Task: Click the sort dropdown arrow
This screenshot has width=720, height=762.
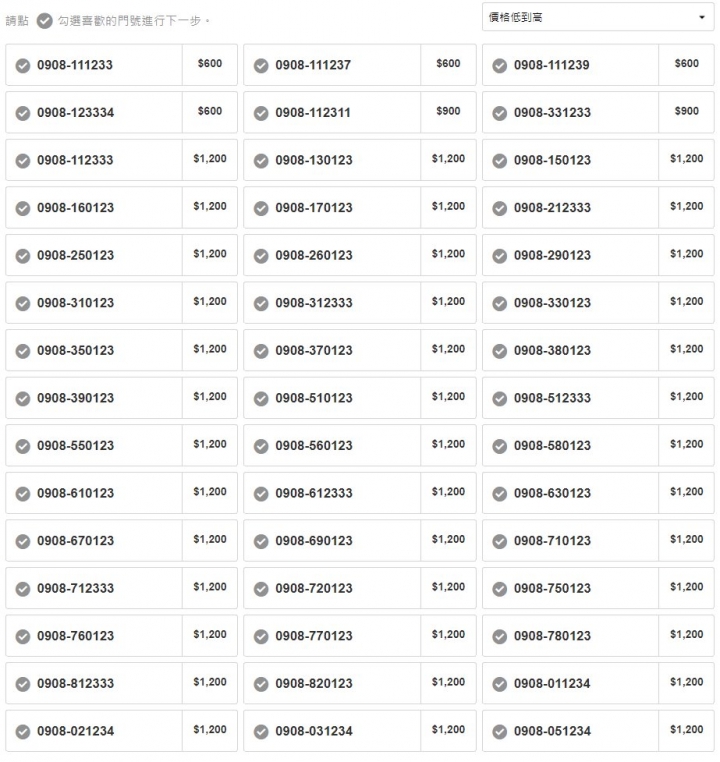Action: pyautogui.click(x=702, y=17)
